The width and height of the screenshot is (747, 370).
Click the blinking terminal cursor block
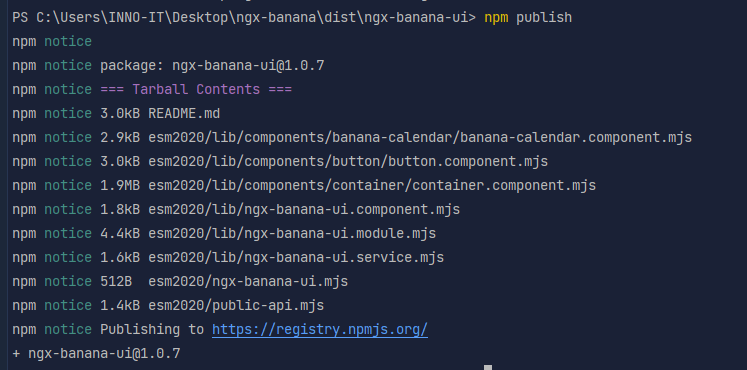(488, 368)
